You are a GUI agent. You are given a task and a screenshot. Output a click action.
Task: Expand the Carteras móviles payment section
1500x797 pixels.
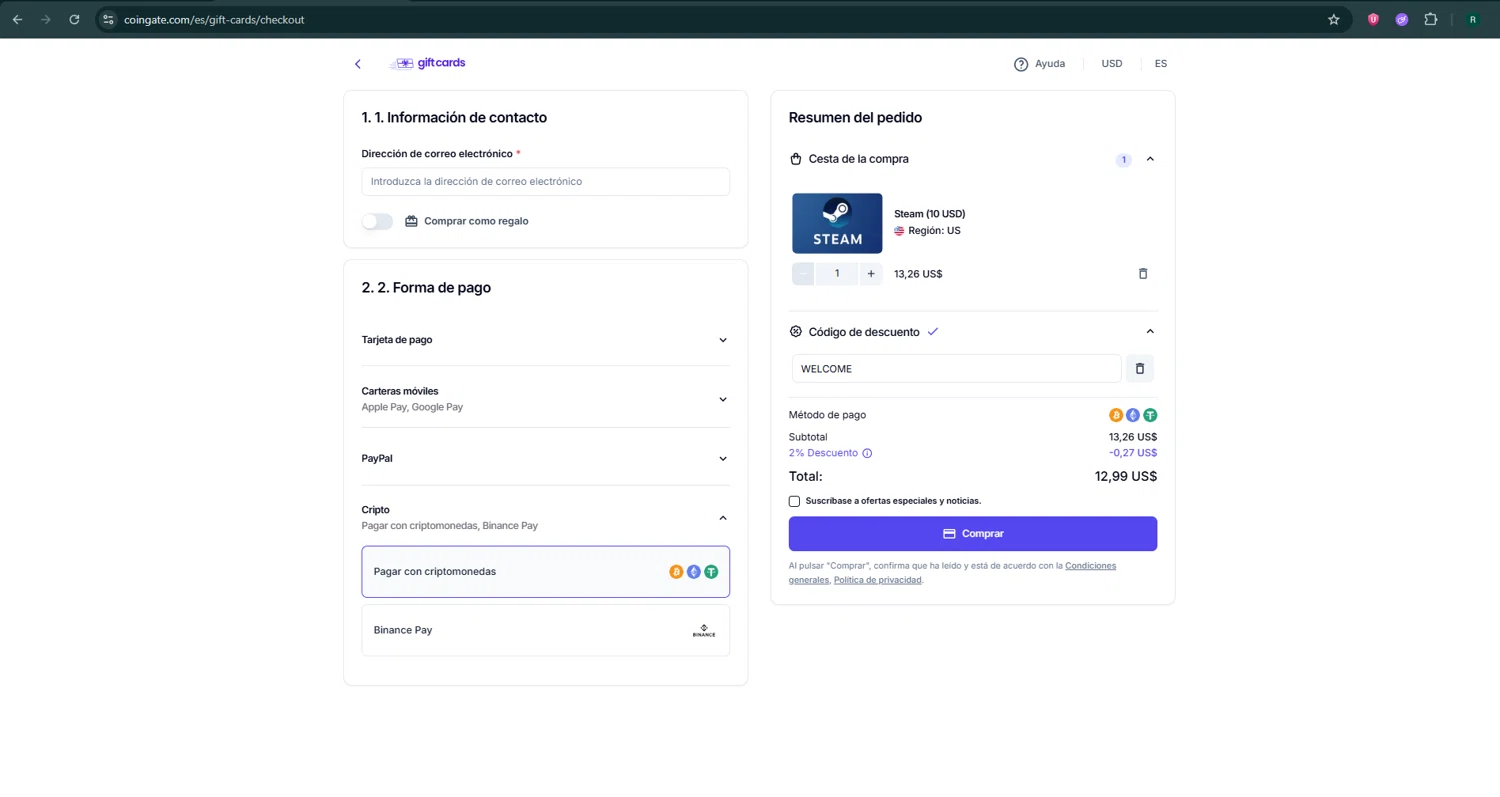point(546,399)
